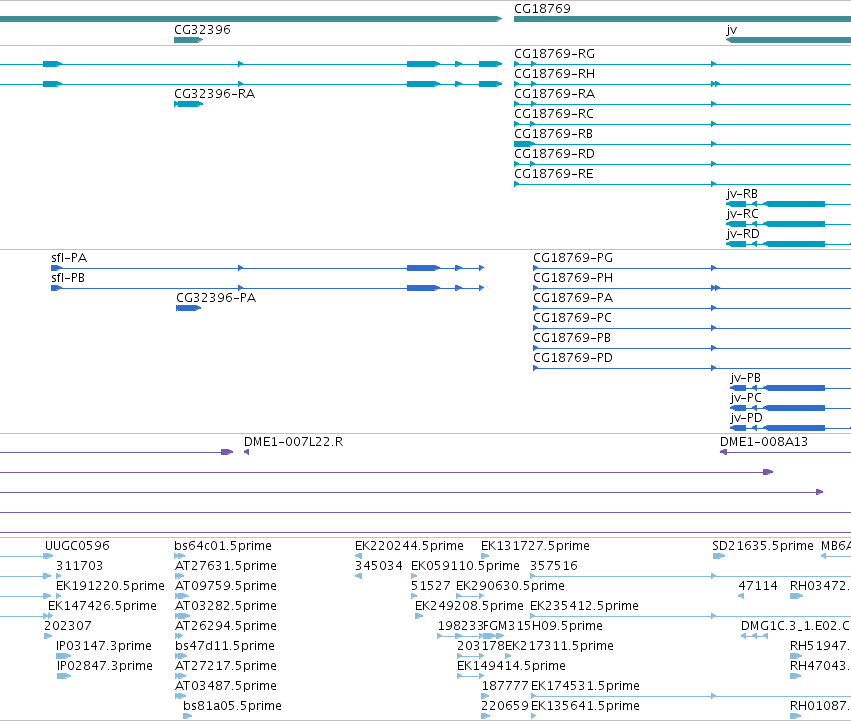
Task: Click the 345034 feature label
Action: (x=379, y=566)
